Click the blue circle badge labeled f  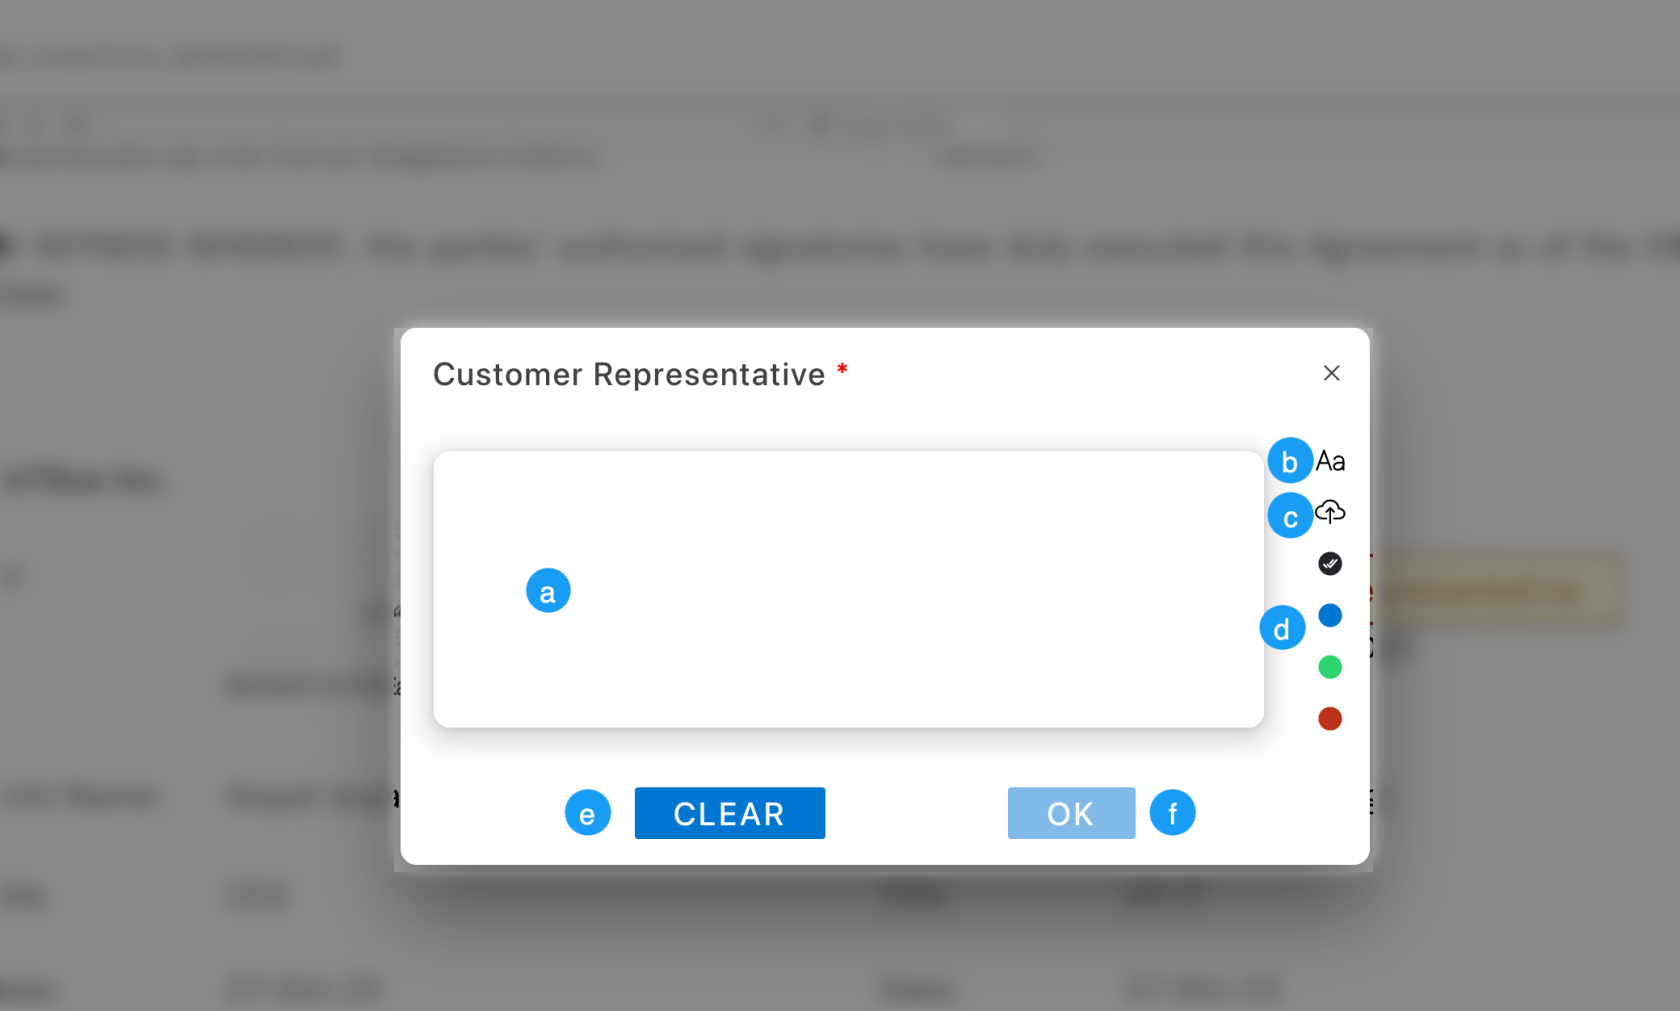pyautogui.click(x=1172, y=813)
